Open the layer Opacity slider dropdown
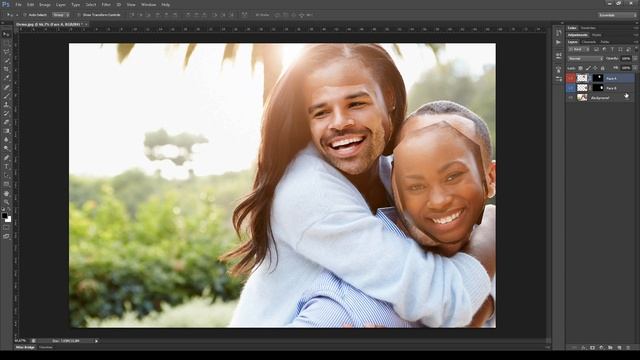The width and height of the screenshot is (640, 360). 635,58
